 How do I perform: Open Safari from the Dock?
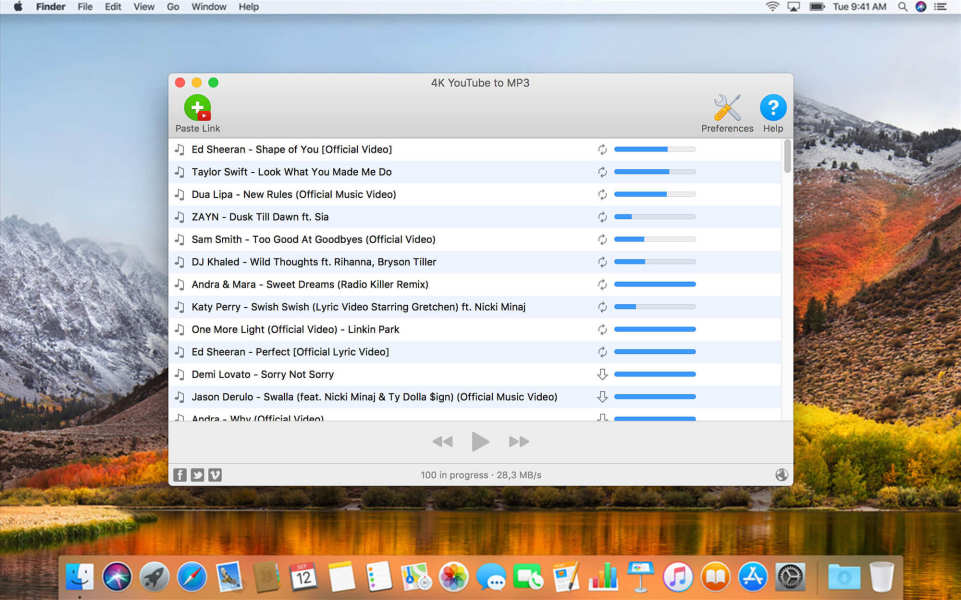(x=192, y=577)
